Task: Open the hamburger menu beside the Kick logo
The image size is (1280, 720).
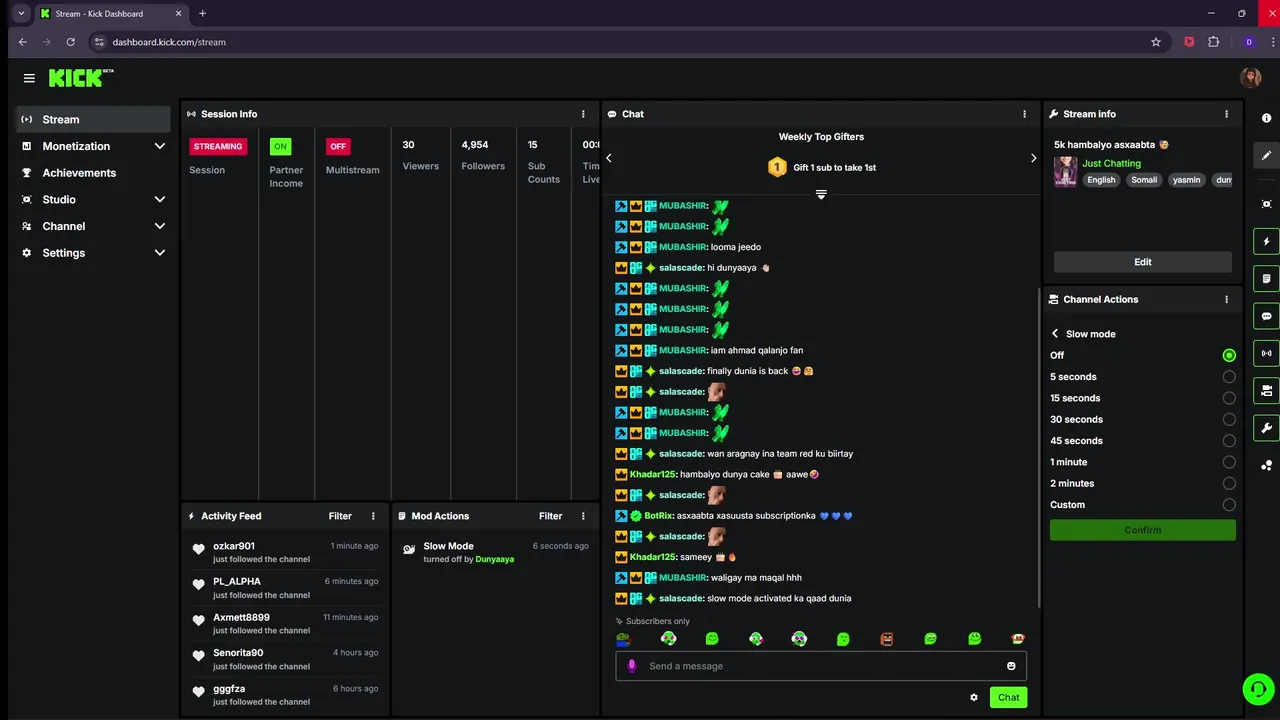Action: click(29, 78)
